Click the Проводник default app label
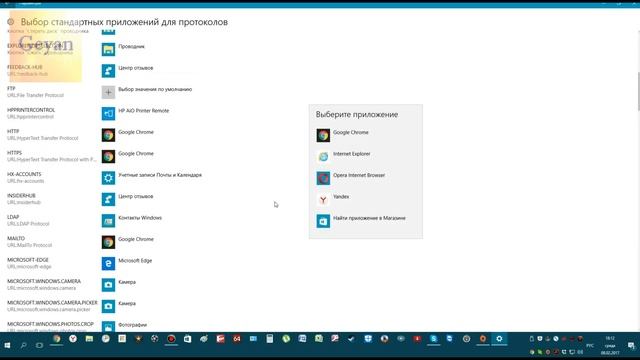 (131, 46)
